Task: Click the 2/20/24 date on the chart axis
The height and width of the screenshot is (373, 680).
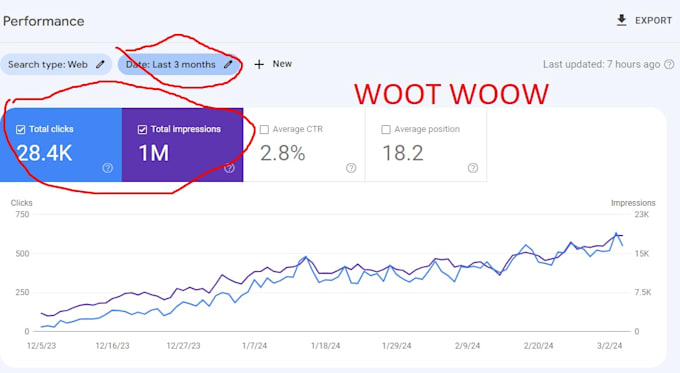Action: click(538, 346)
